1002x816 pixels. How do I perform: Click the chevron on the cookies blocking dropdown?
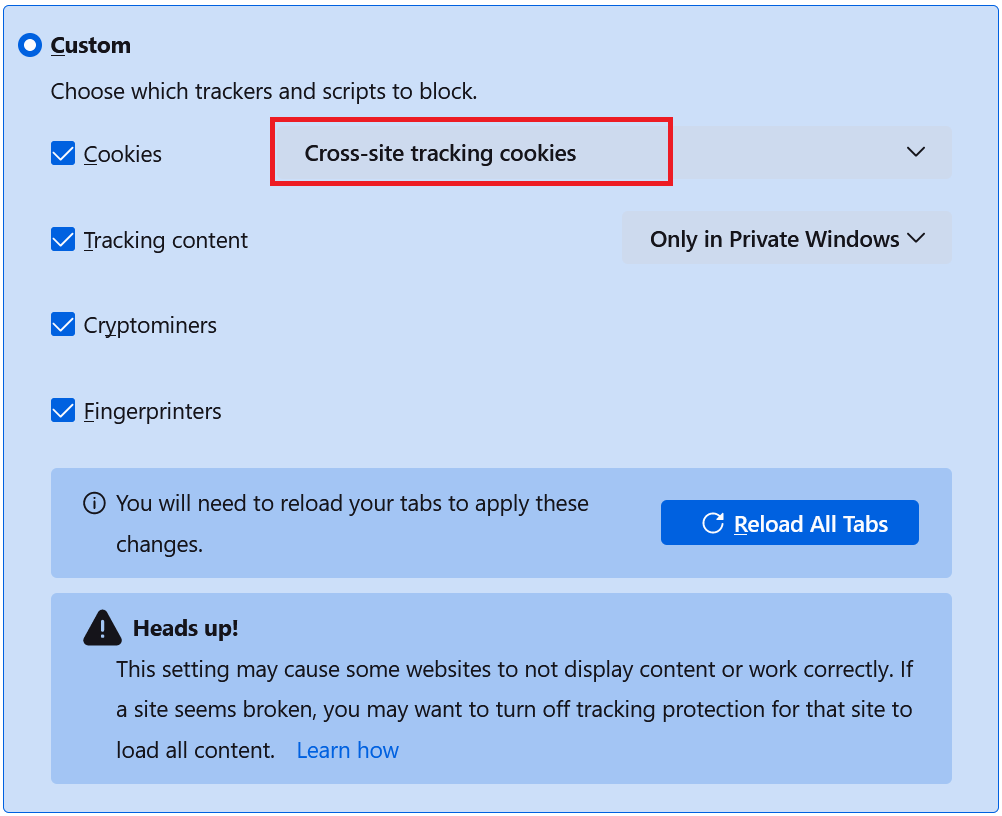pyautogui.click(x=916, y=152)
